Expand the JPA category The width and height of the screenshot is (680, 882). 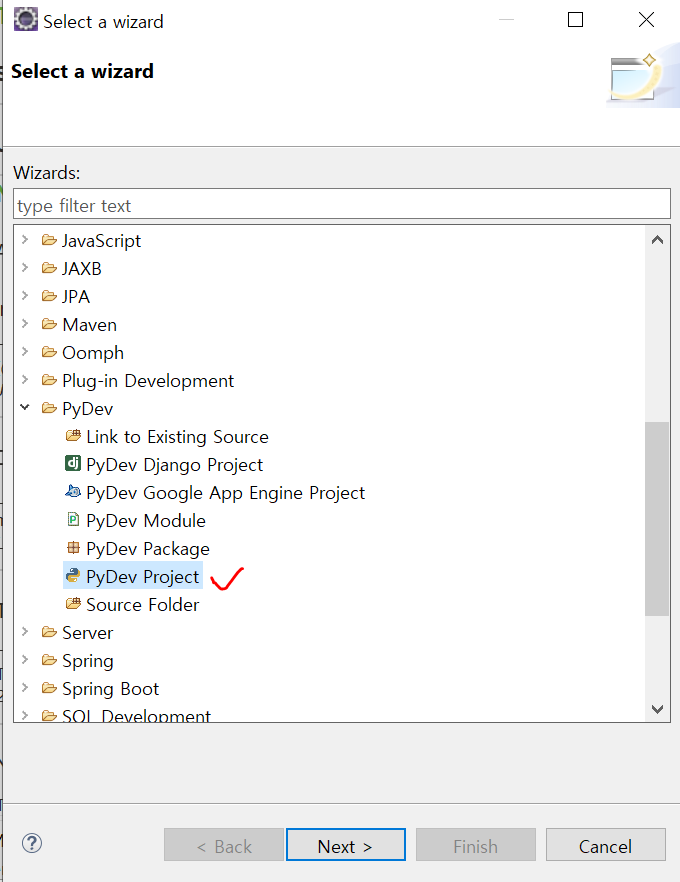tap(25, 296)
